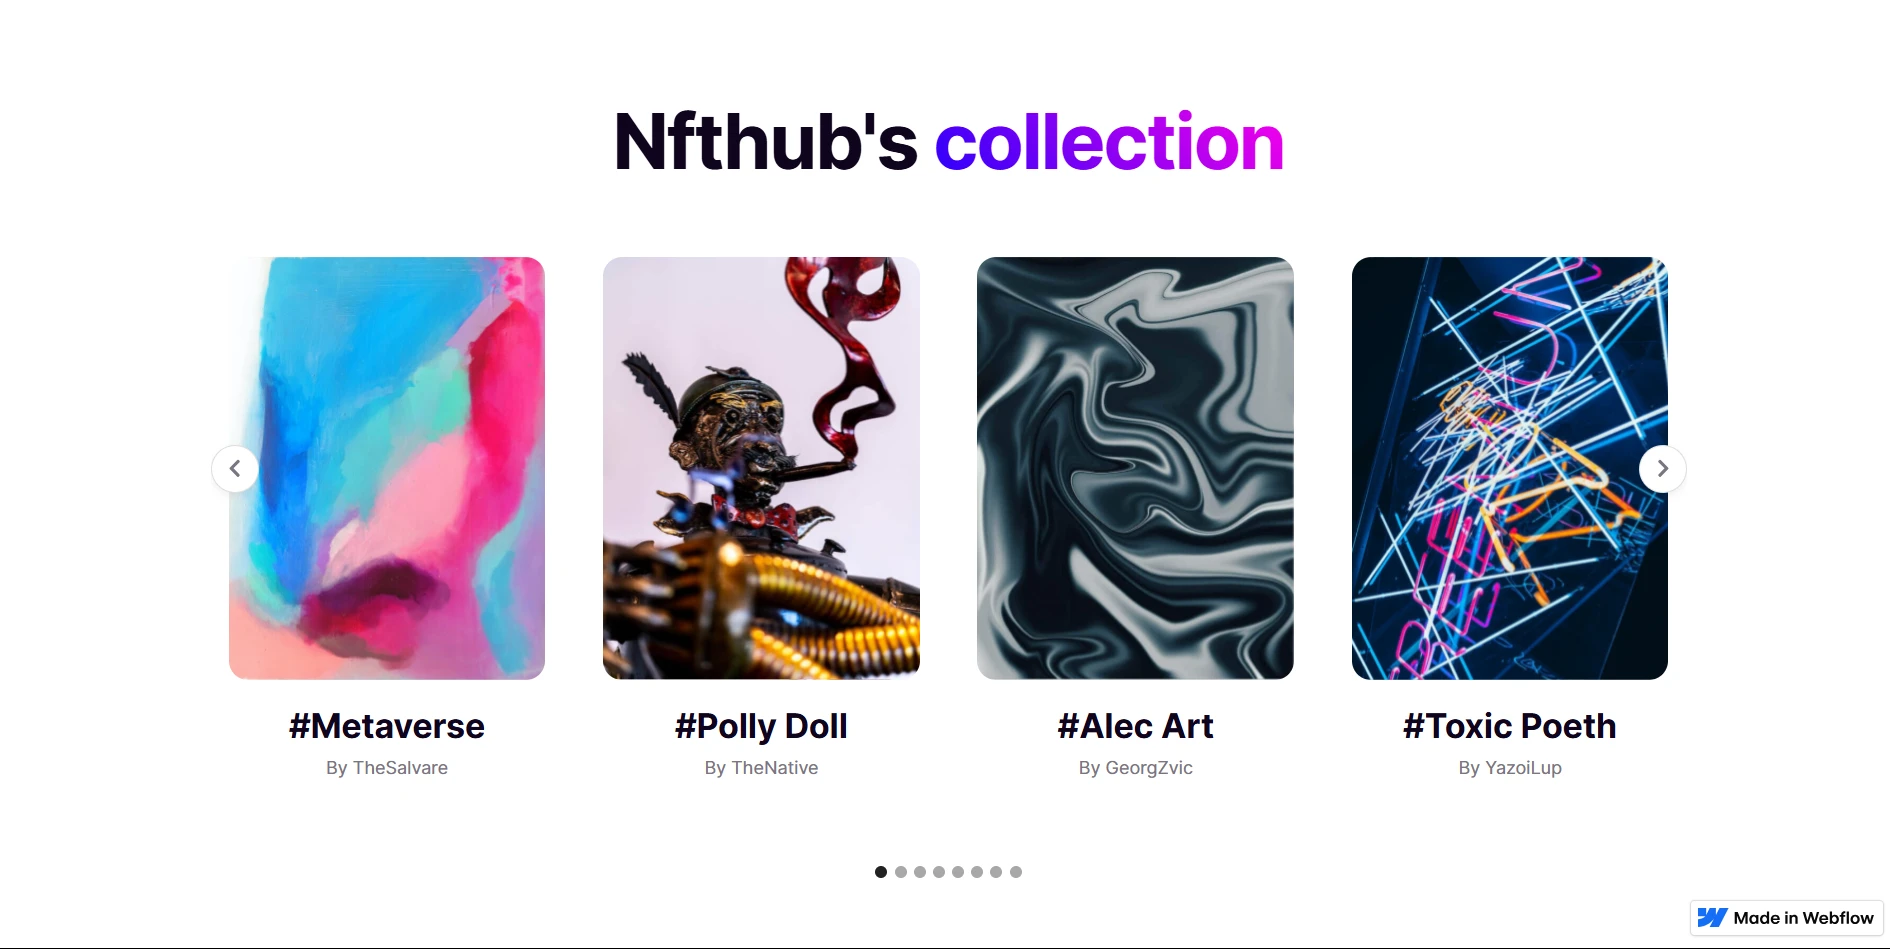
Task: Click the #Polly Doll title link
Action: (761, 726)
